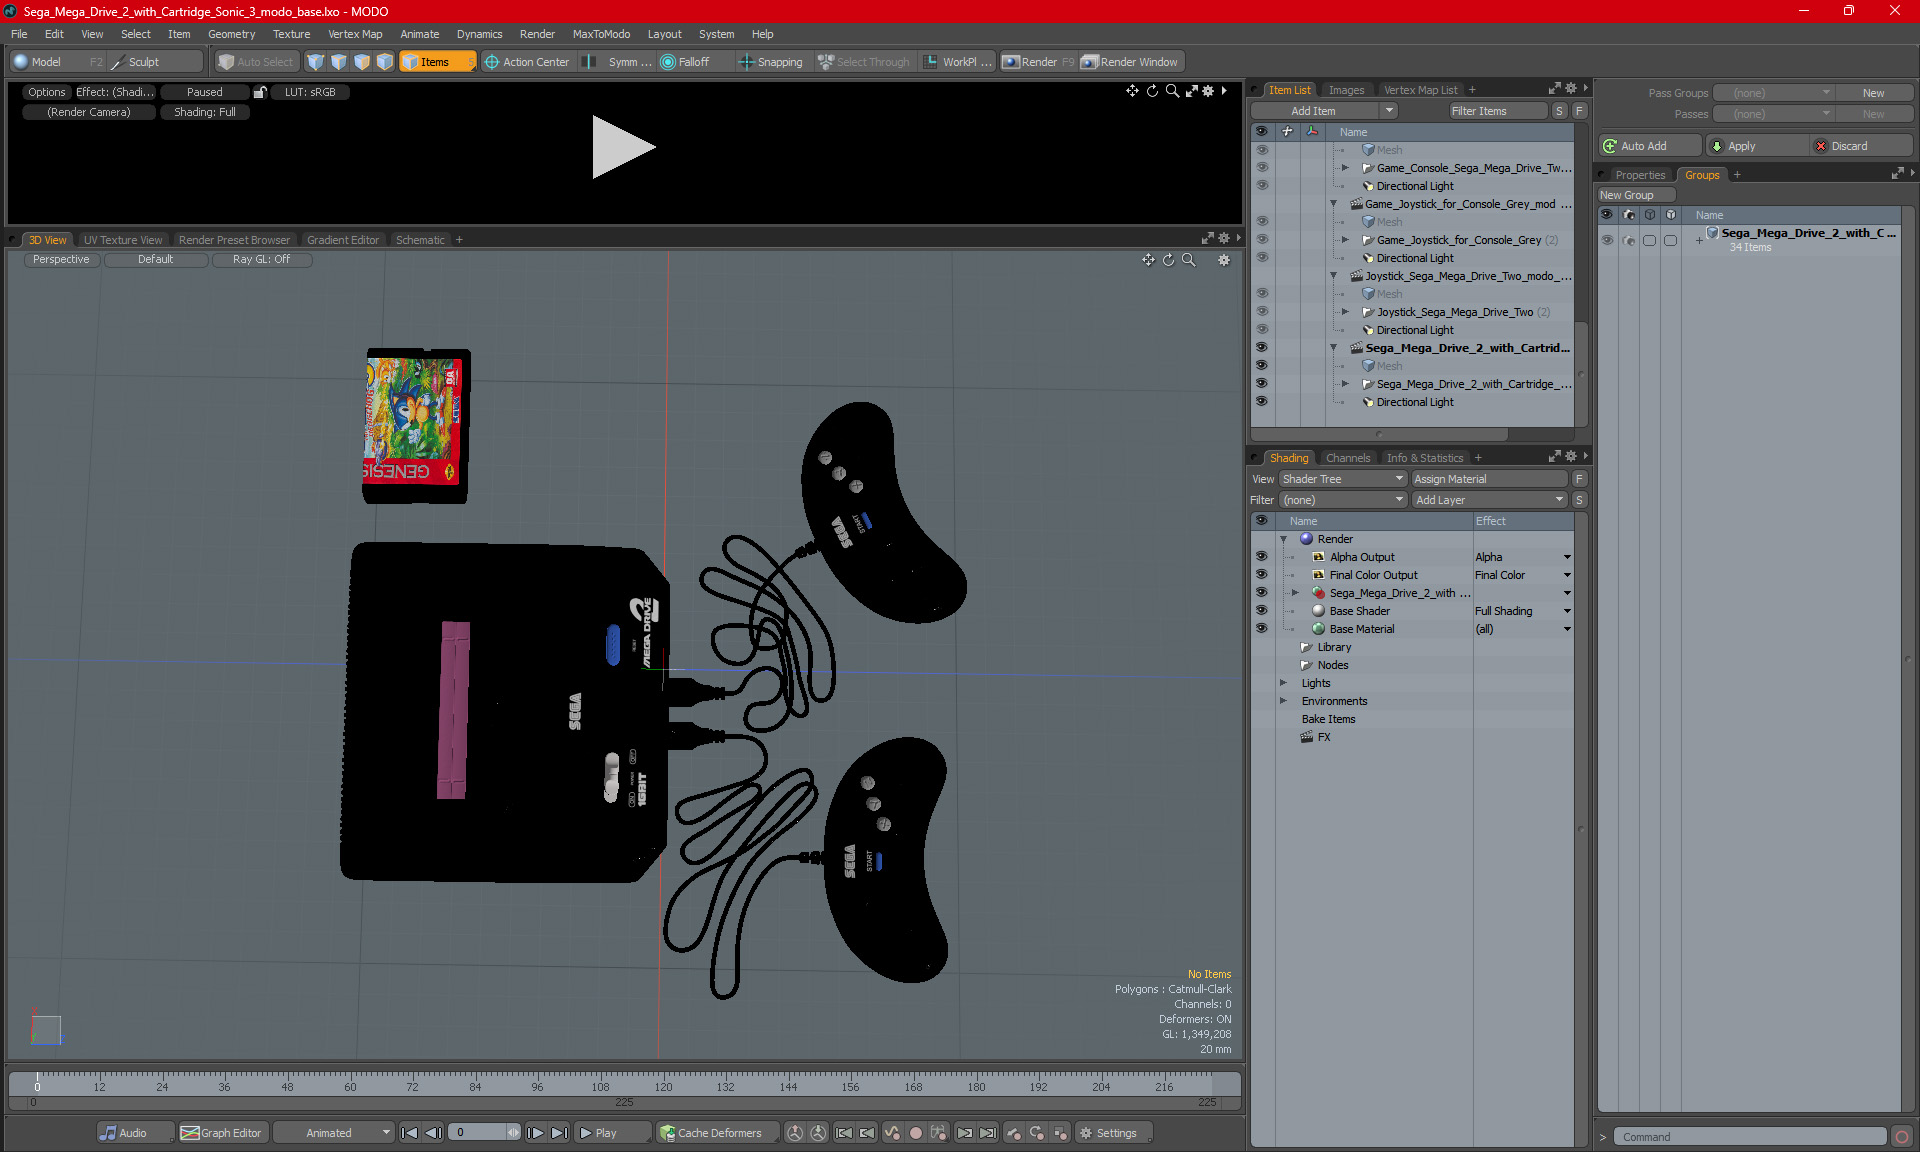Open the Geometry menu
The height and width of the screenshot is (1152, 1920).
coord(231,34)
